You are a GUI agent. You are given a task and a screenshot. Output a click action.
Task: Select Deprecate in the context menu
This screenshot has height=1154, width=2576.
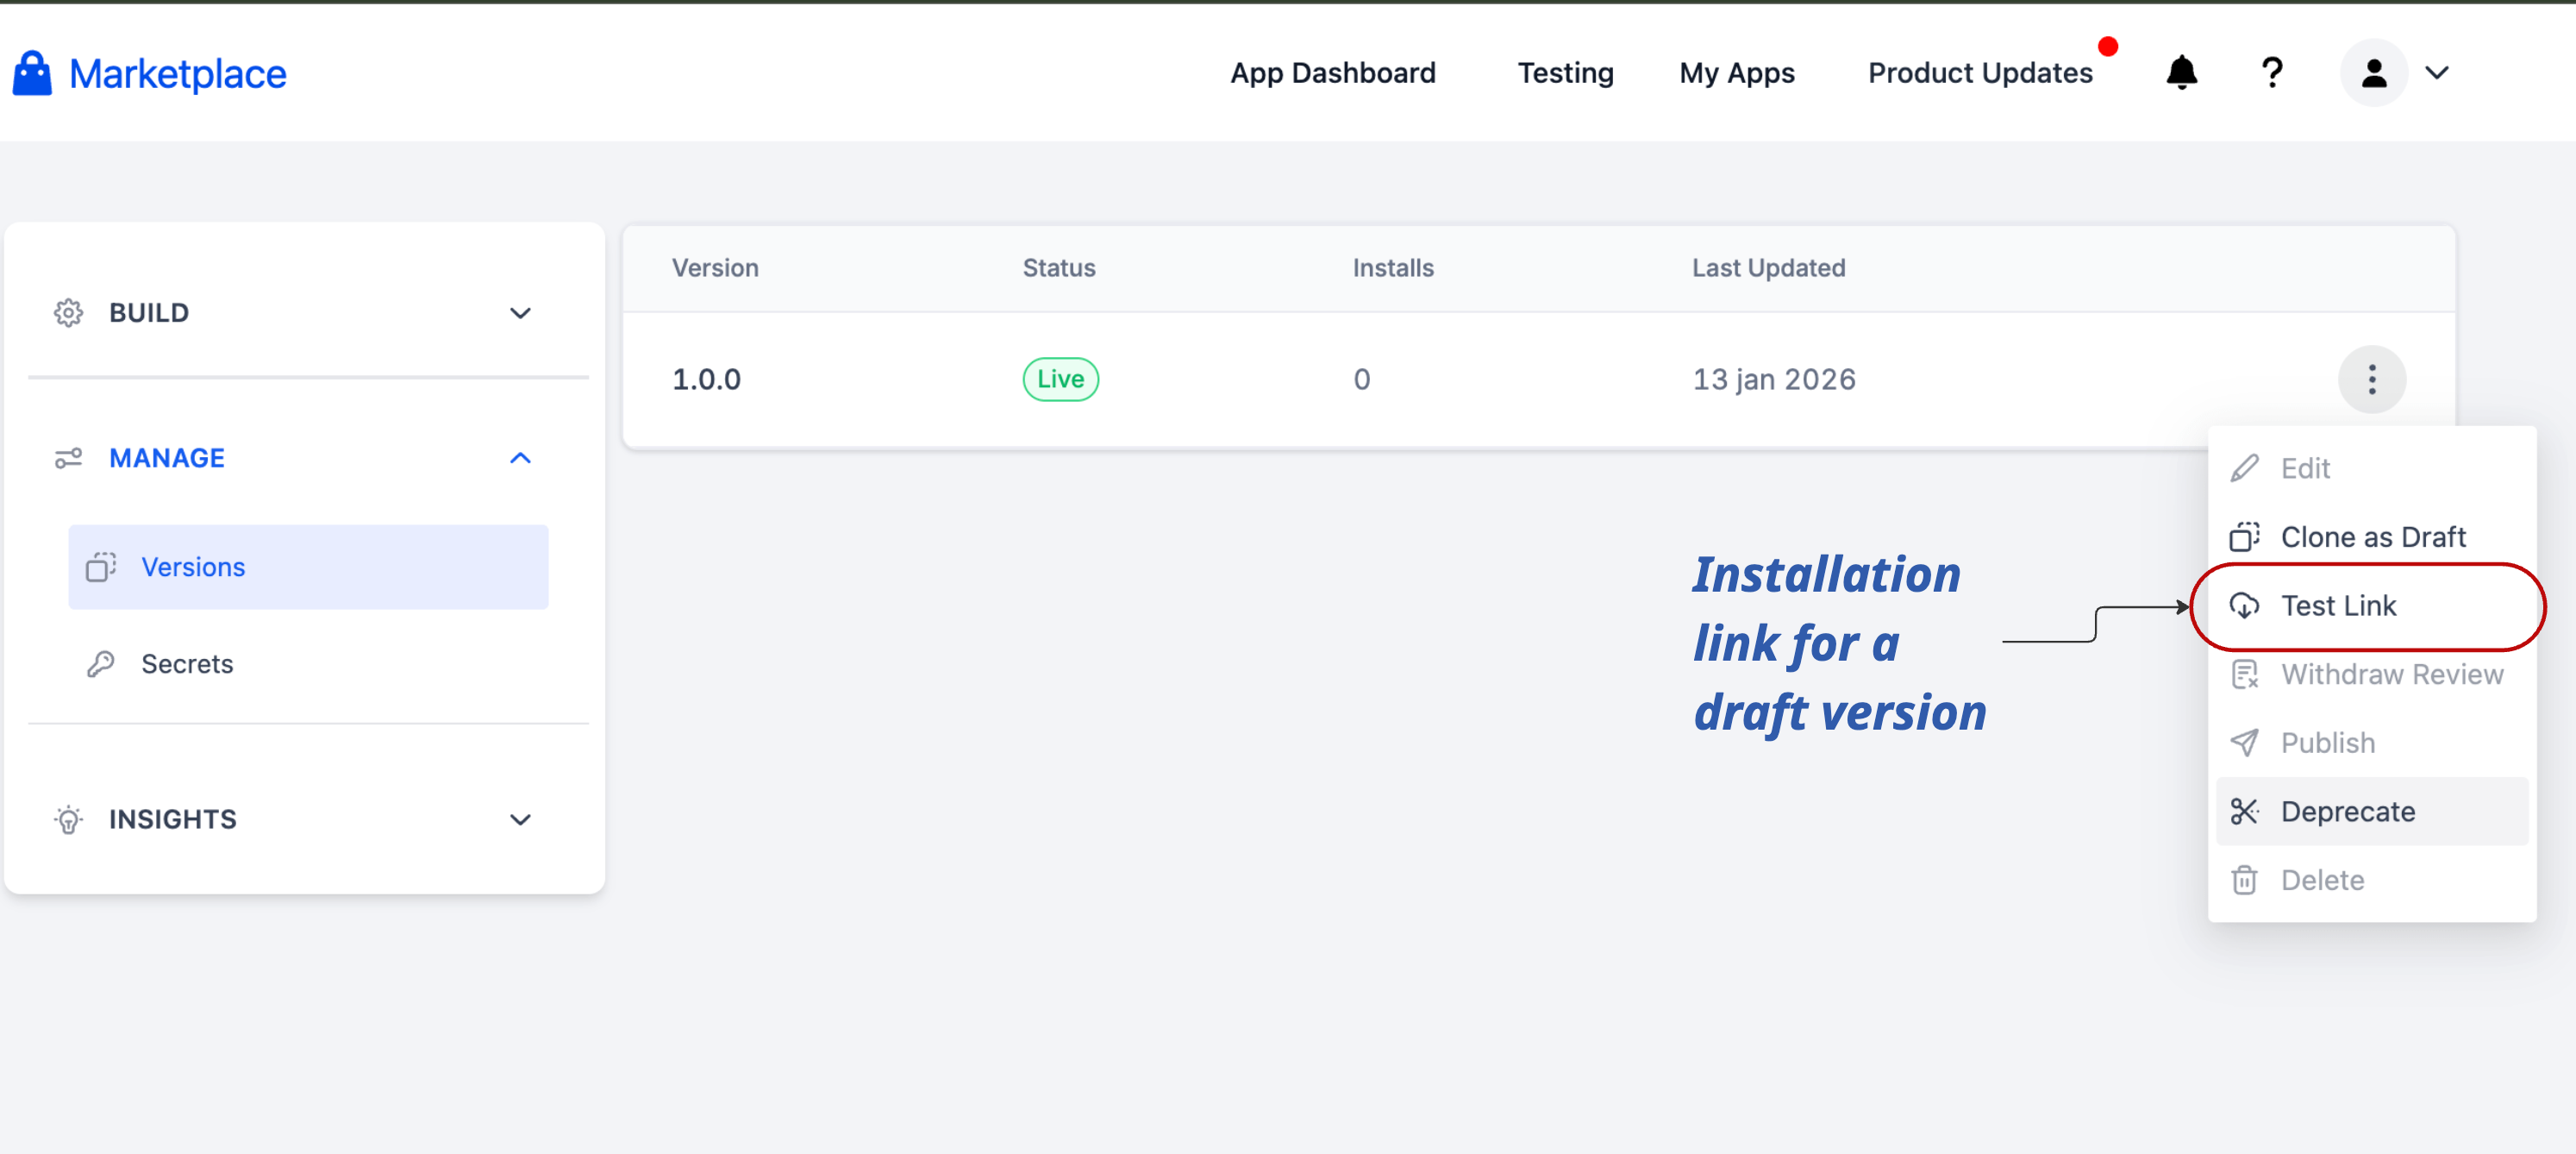(2347, 811)
